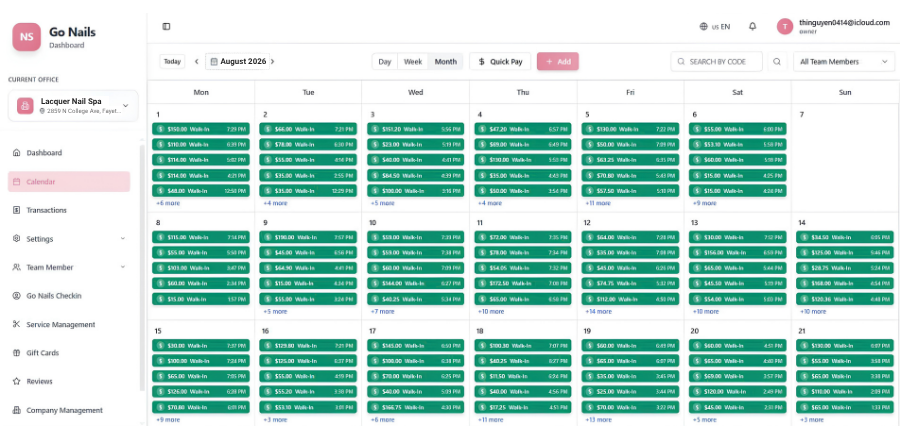Open the notifications bell
Viewport: 900px width, 440px height.
tap(752, 26)
